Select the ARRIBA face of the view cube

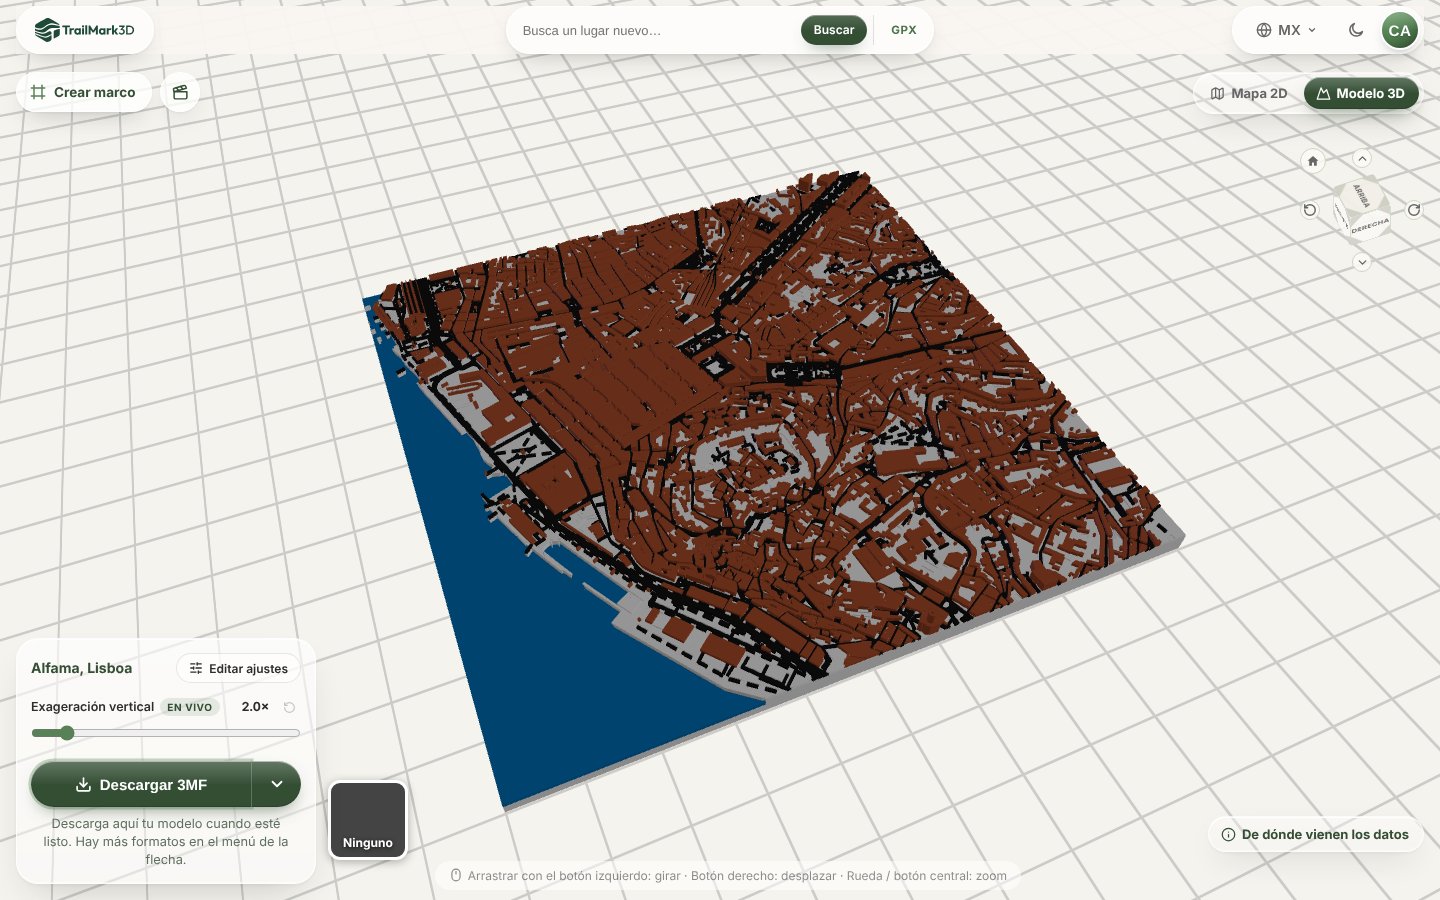1361,195
